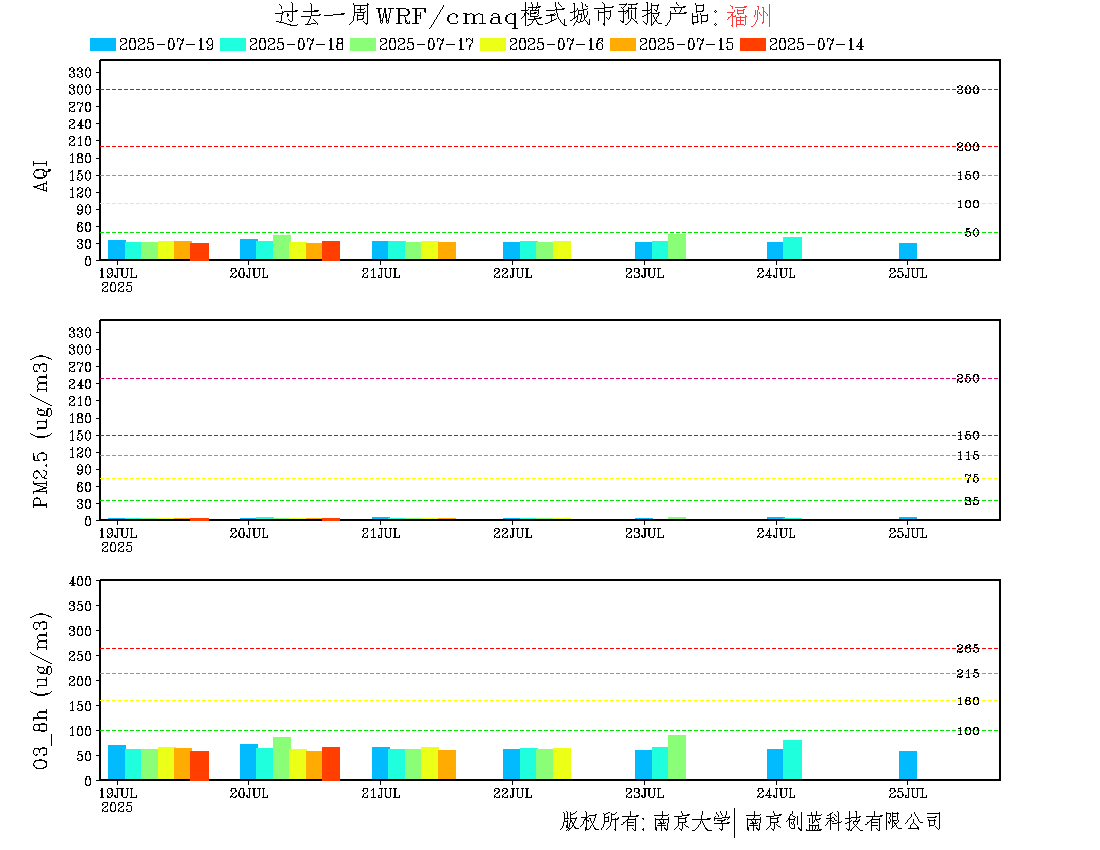Screen dimensions: 1100x850
Task: Click the PM2.5 (ug/m3) y-axis label
Action: (41, 431)
